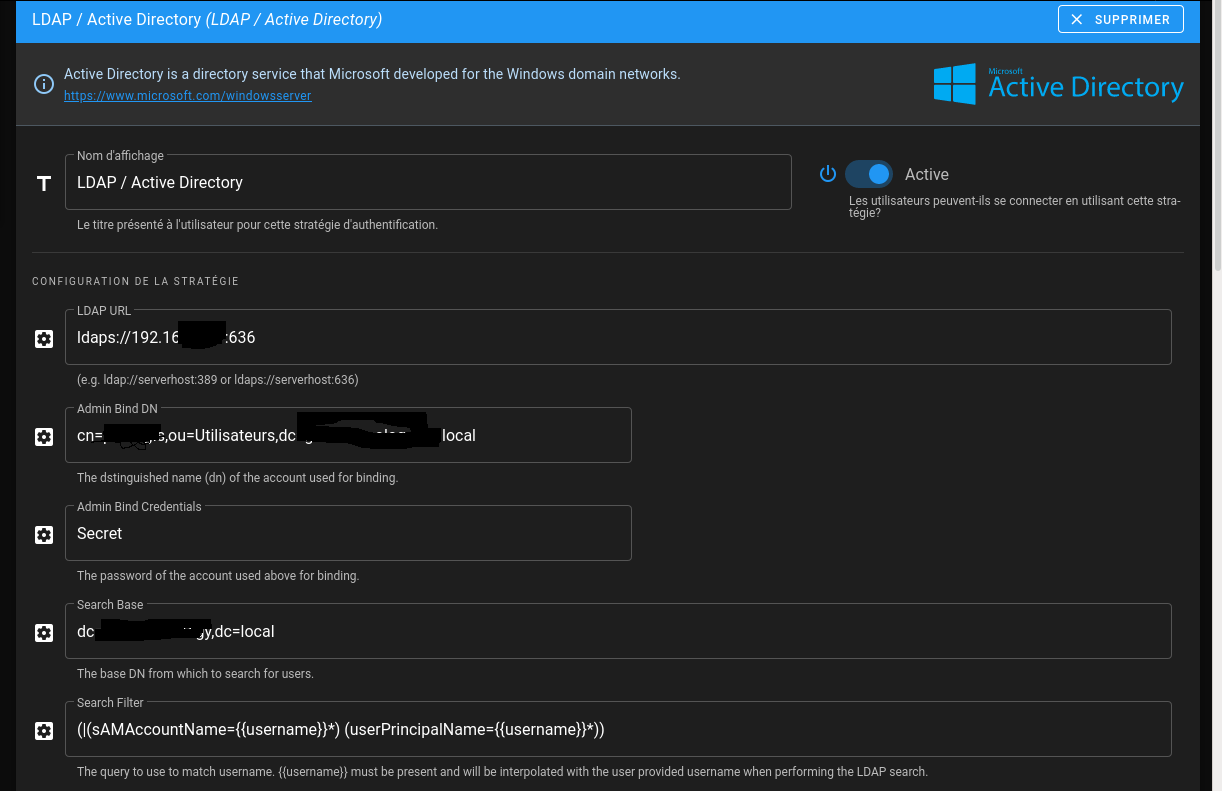1222x791 pixels.
Task: Click the info icon beside the Active Directory description
Action: pos(43,84)
